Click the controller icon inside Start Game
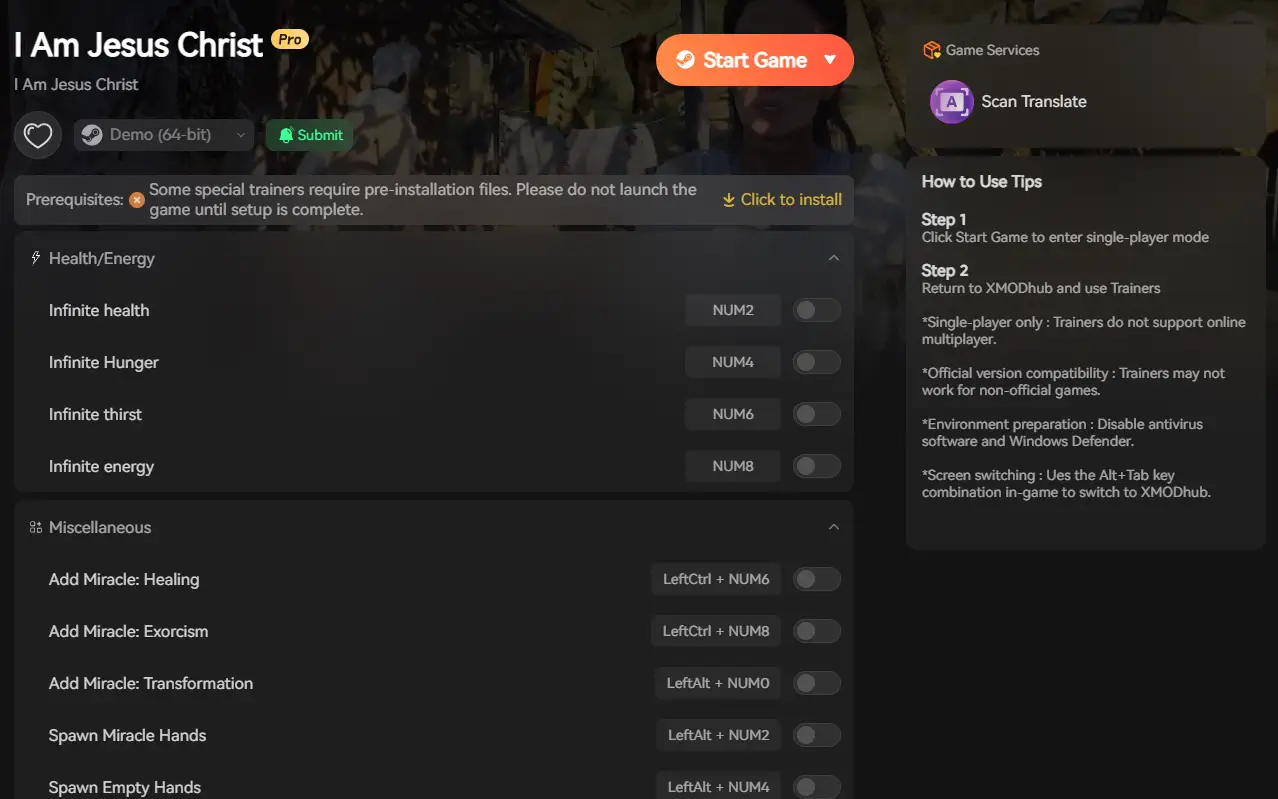1278x799 pixels. (685, 60)
